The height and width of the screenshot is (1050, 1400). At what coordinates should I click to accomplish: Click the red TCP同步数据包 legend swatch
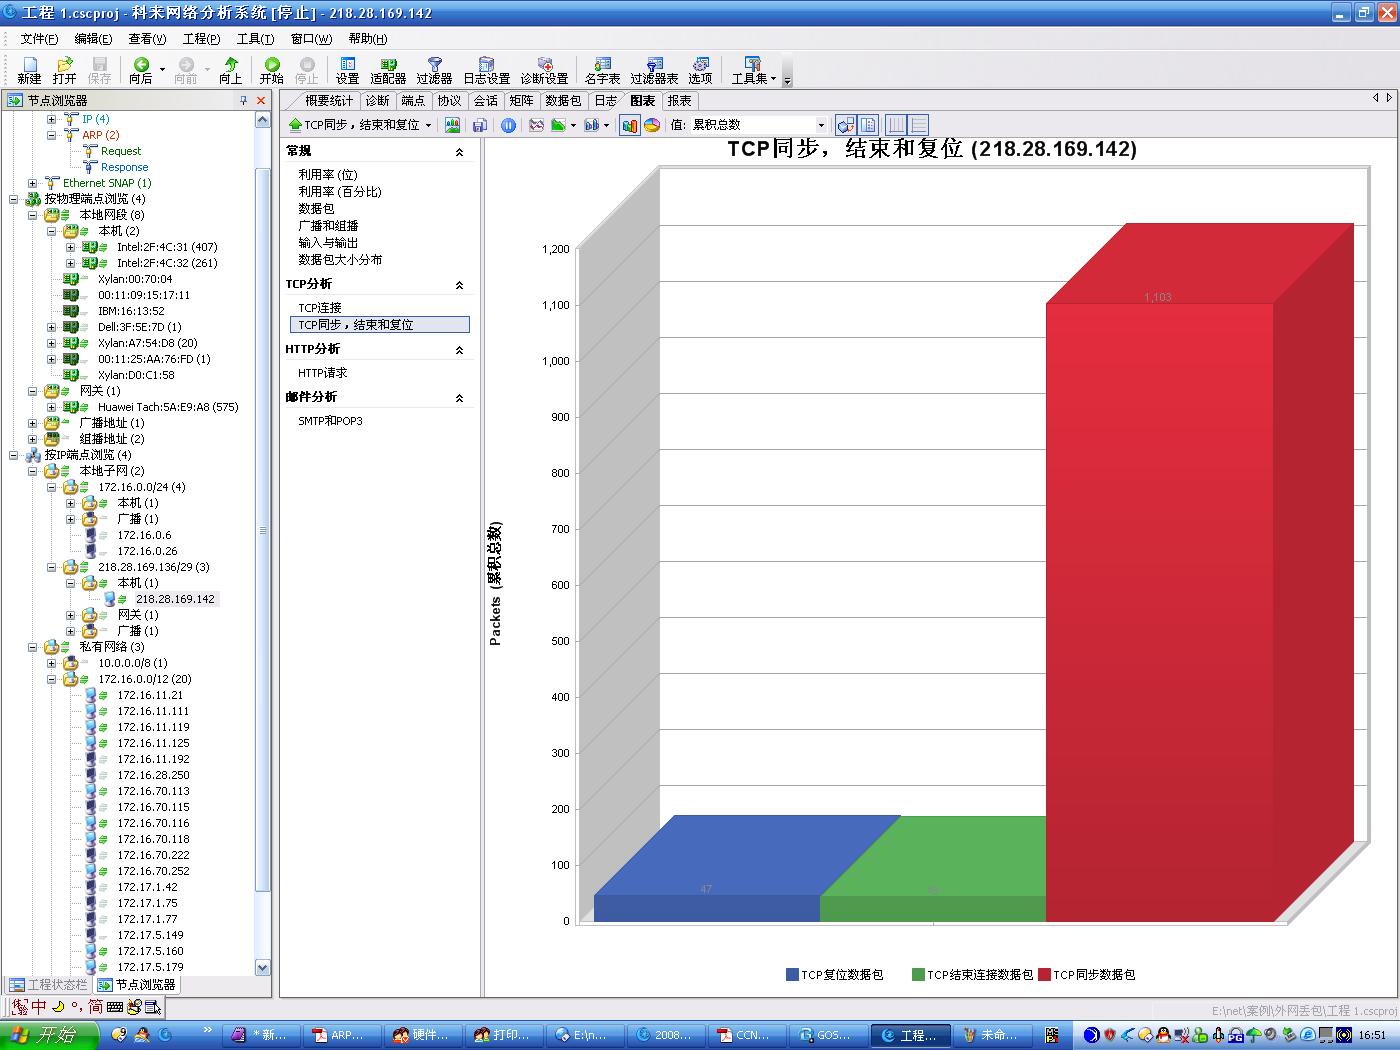(1045, 975)
